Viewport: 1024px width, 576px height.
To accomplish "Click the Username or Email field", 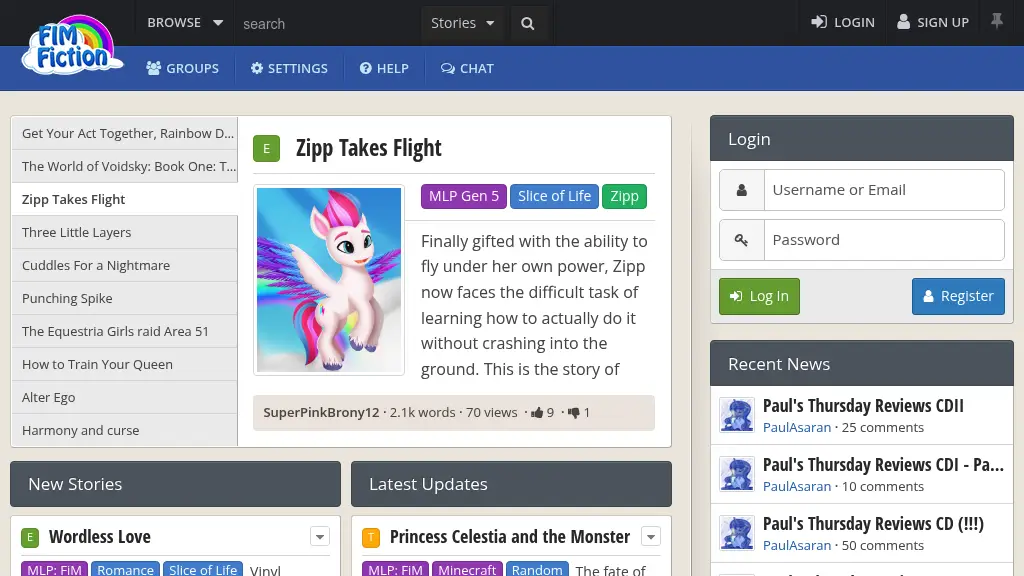I will pyautogui.click(x=883, y=190).
